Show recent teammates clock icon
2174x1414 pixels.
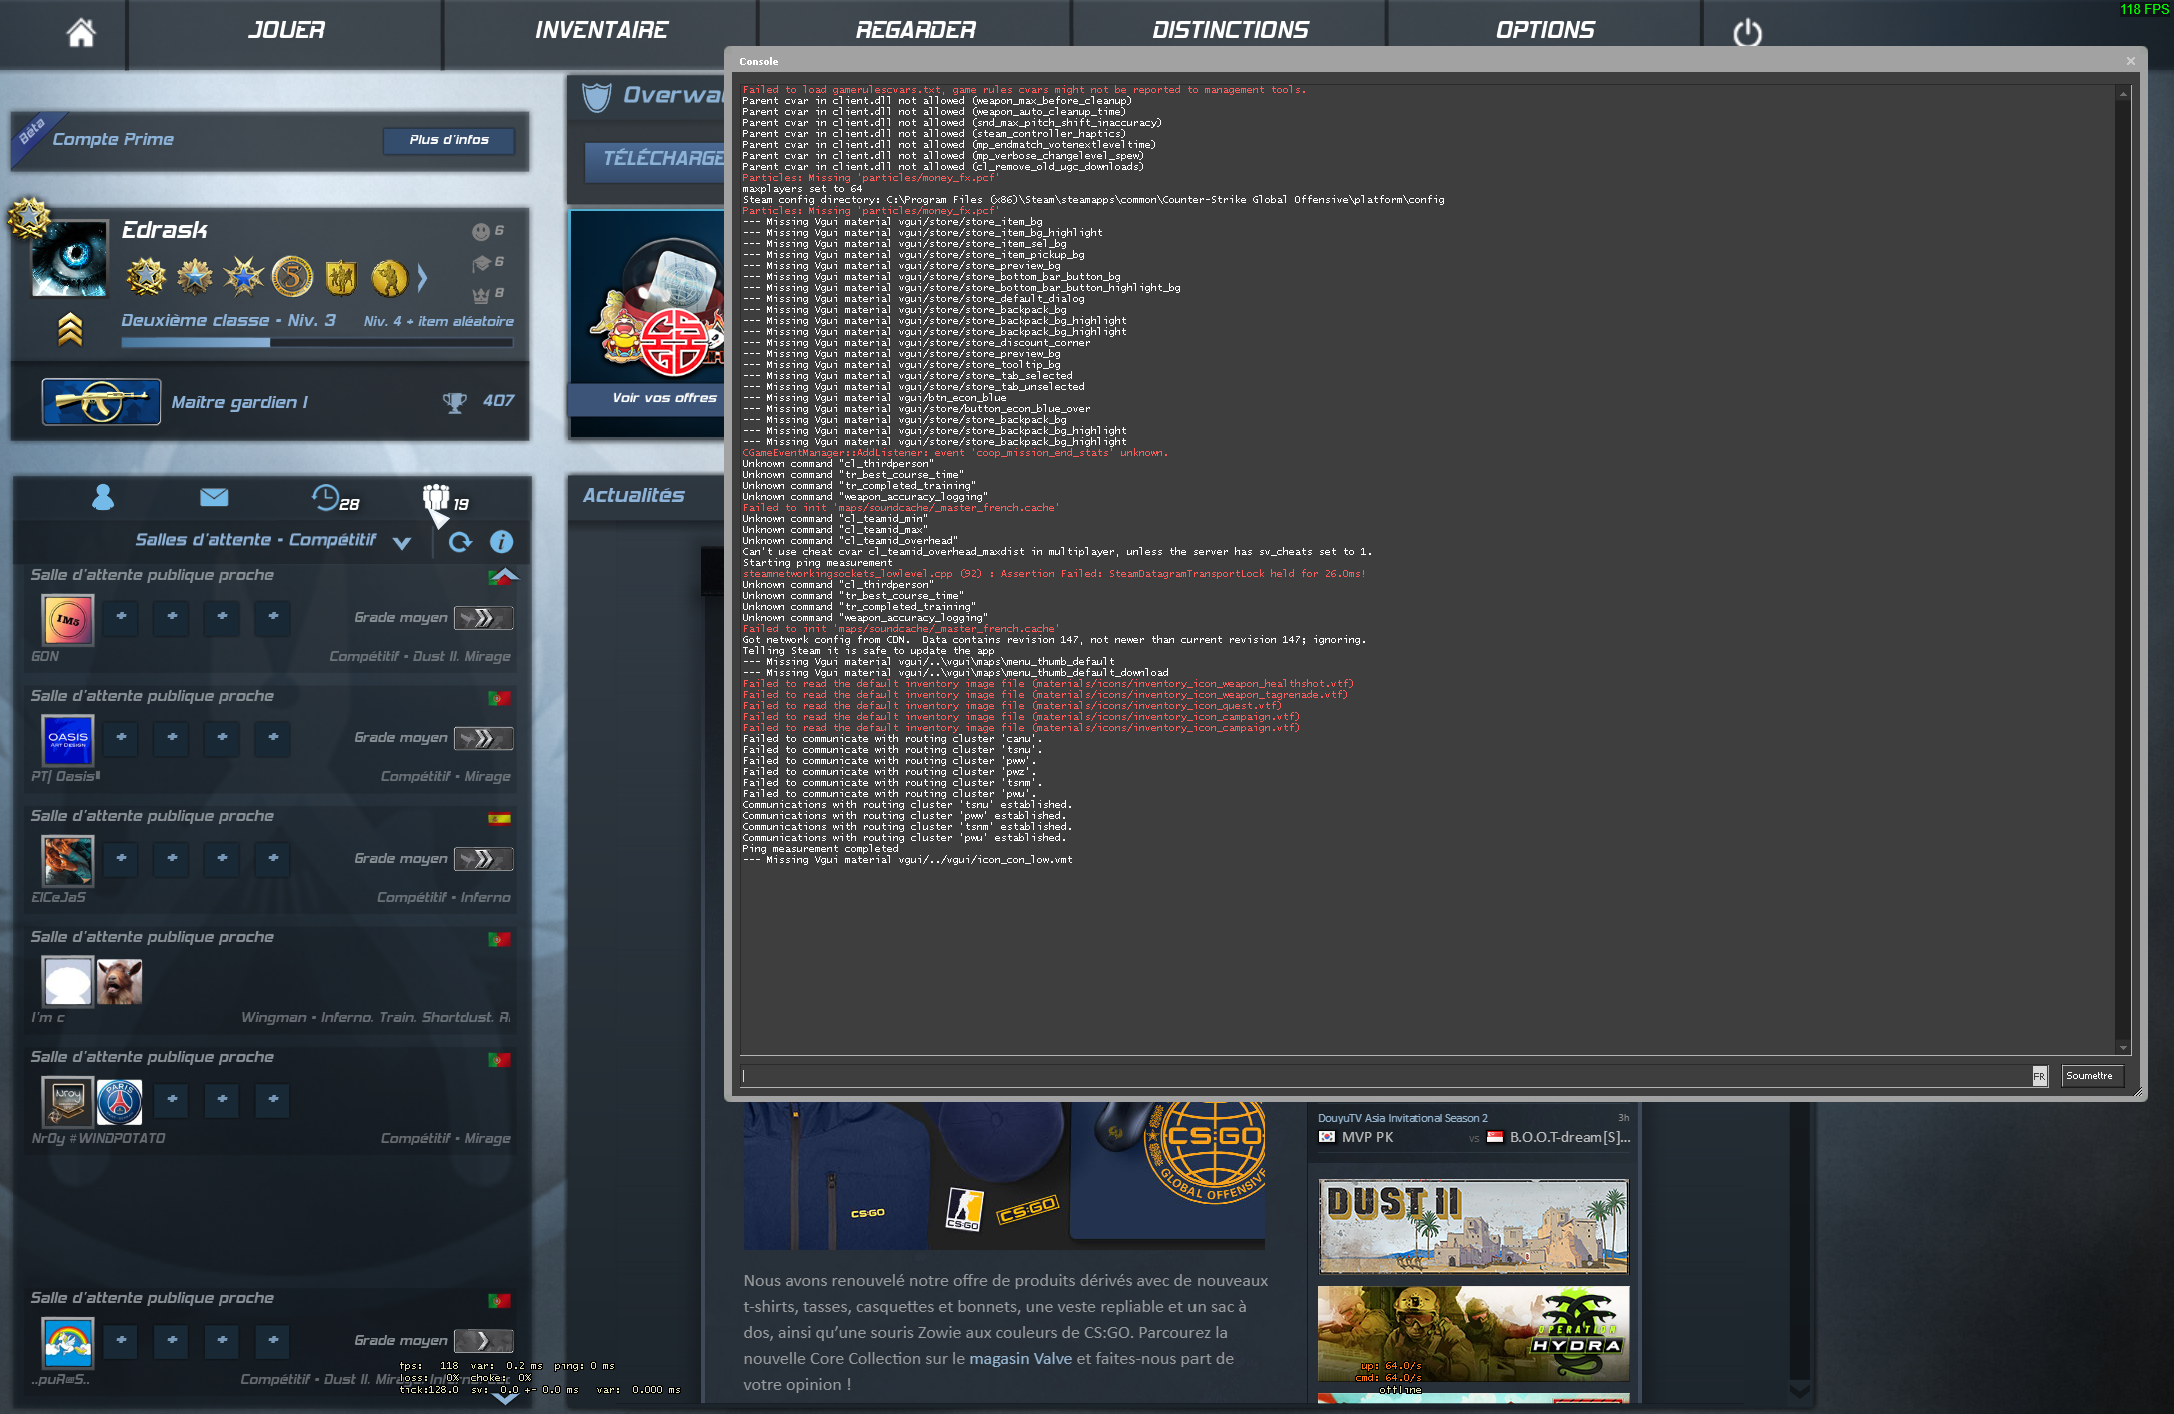point(325,497)
